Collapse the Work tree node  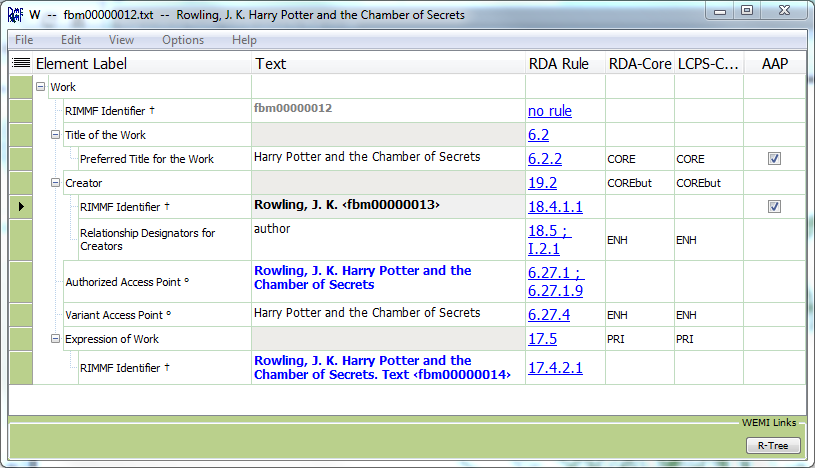coord(41,86)
